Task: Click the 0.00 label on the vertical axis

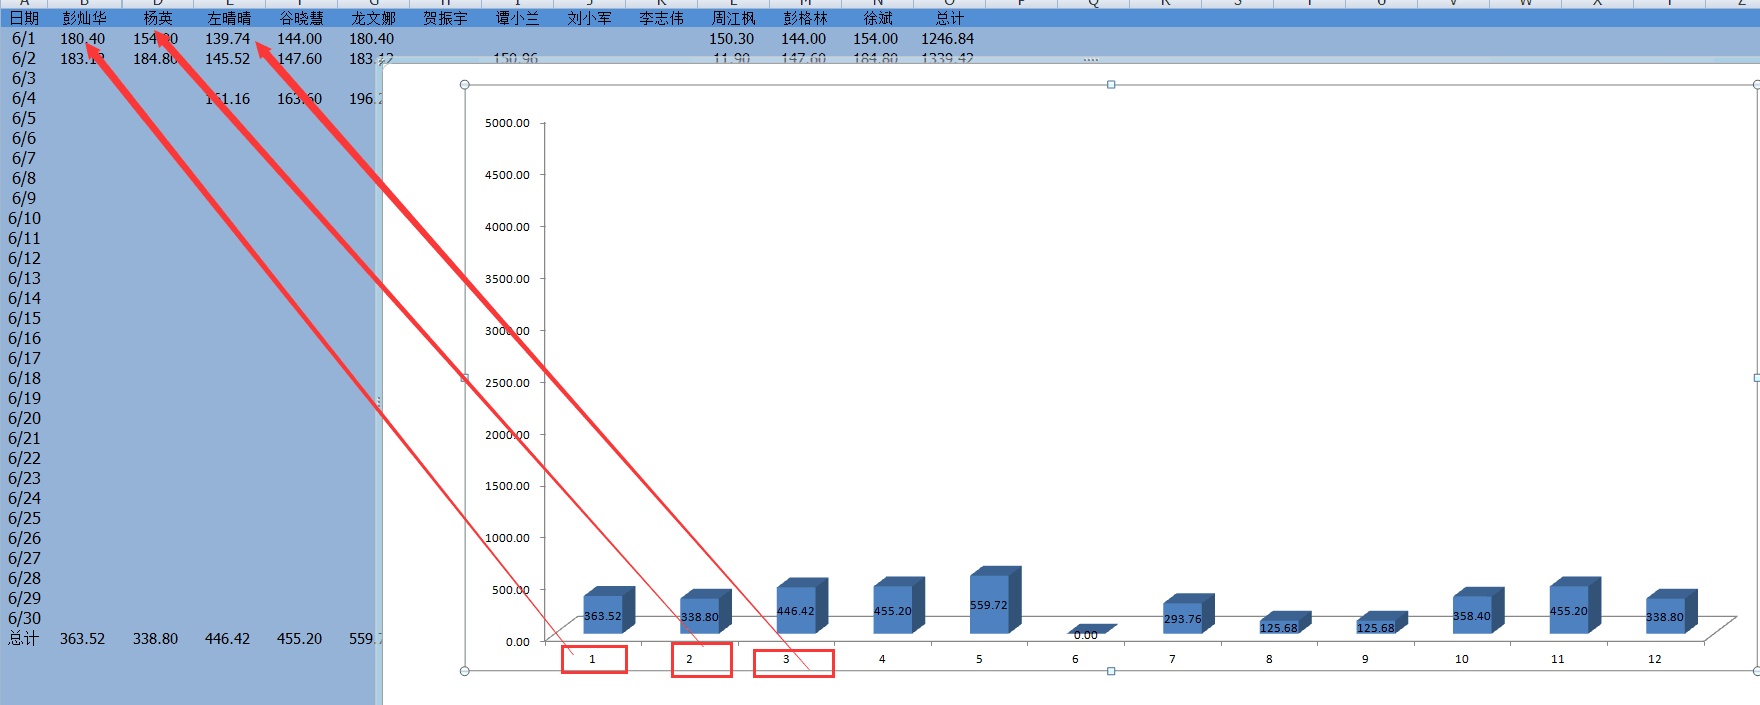Action: pos(518,642)
